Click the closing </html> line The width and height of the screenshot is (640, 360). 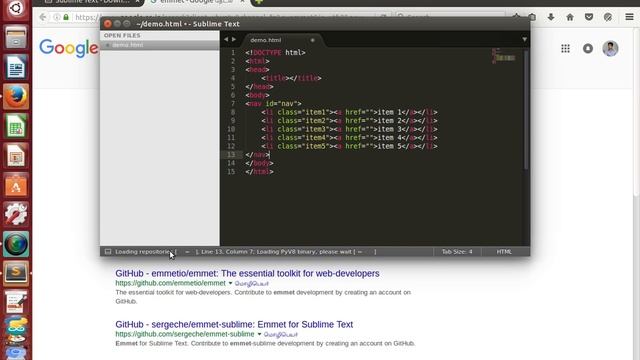[x=259, y=172]
